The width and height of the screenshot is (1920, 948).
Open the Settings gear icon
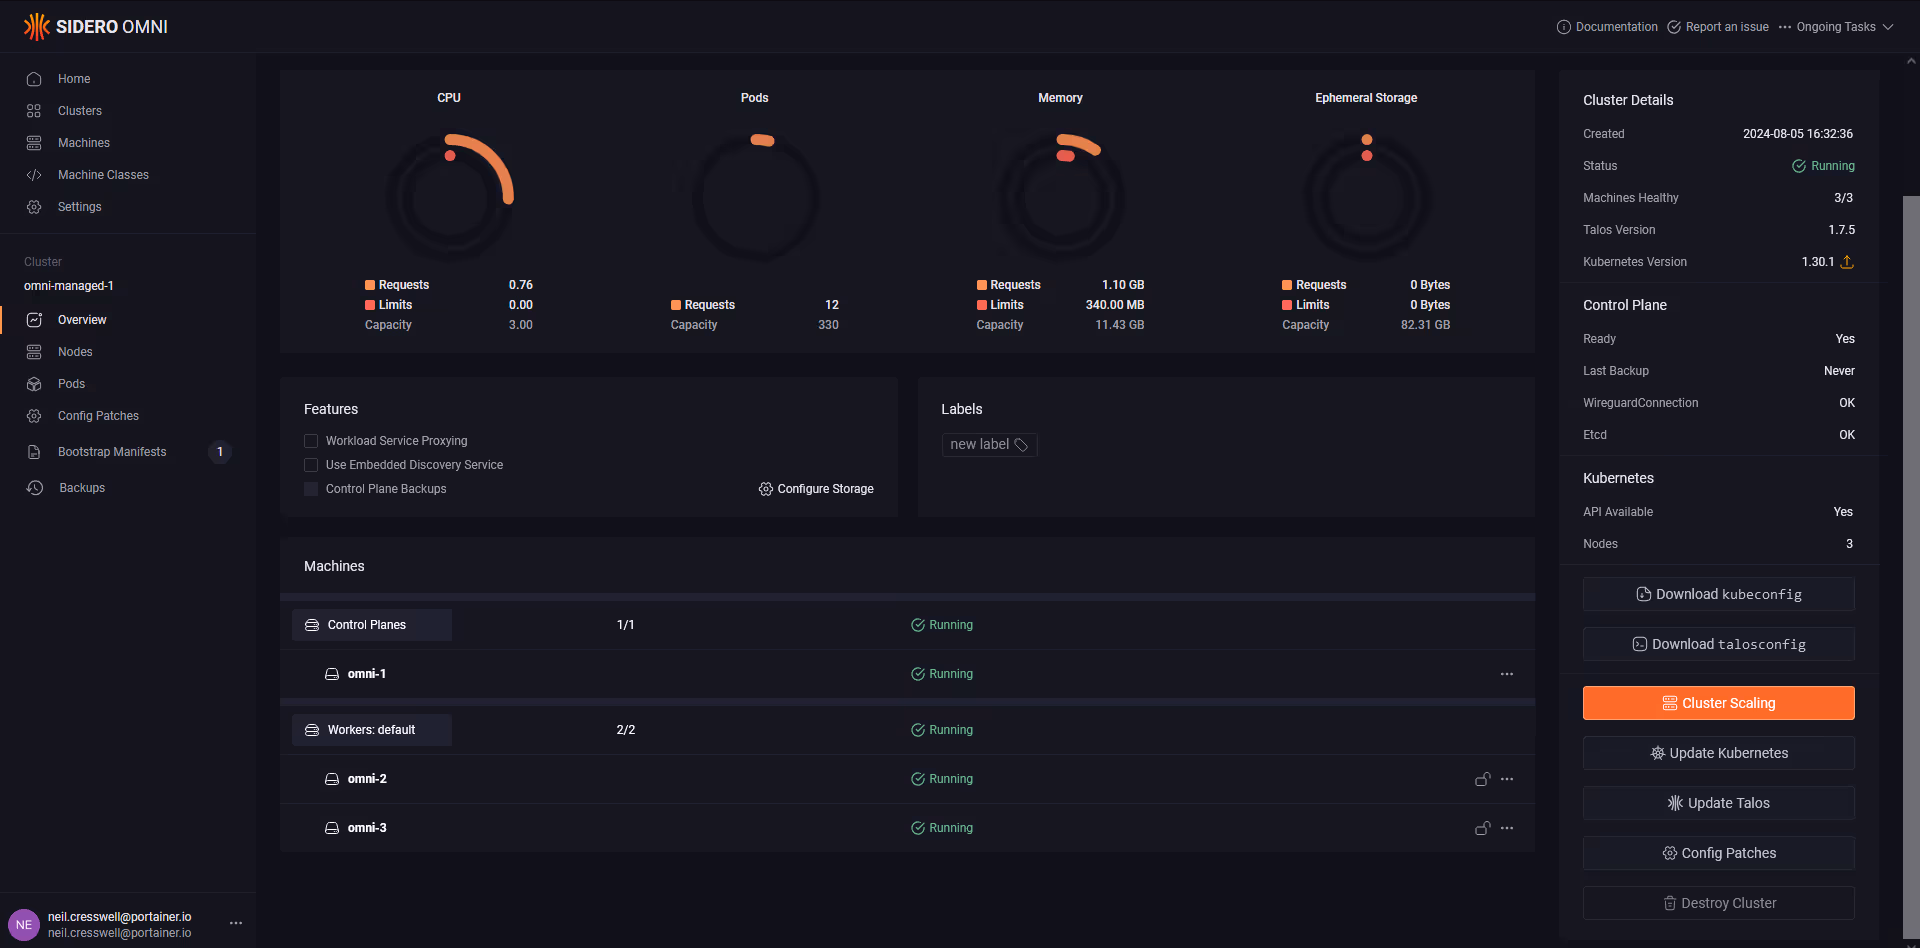[x=34, y=207]
